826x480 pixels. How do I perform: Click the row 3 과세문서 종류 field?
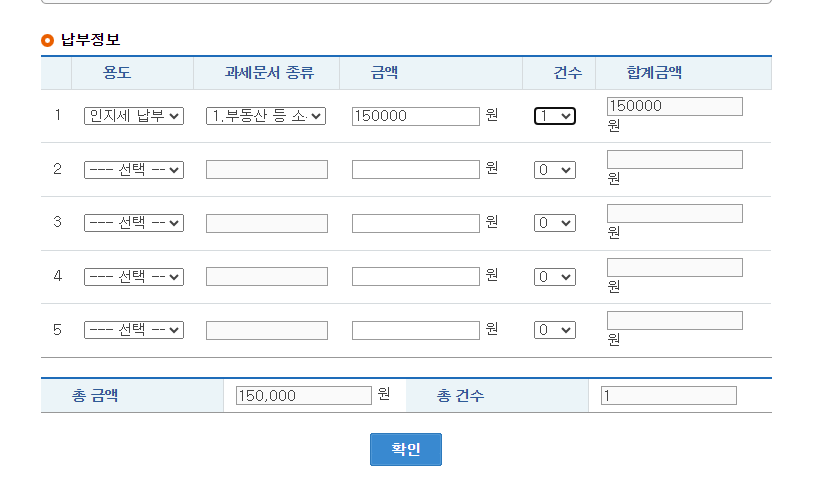coord(267,223)
